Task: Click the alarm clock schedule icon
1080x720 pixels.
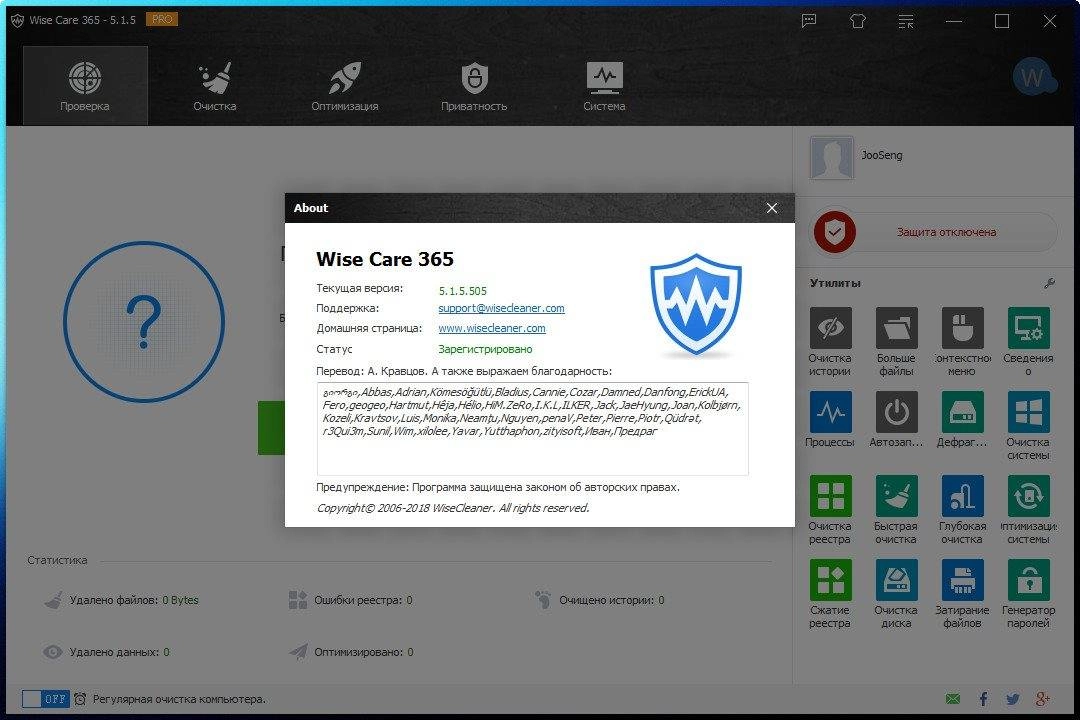Action: 80,699
